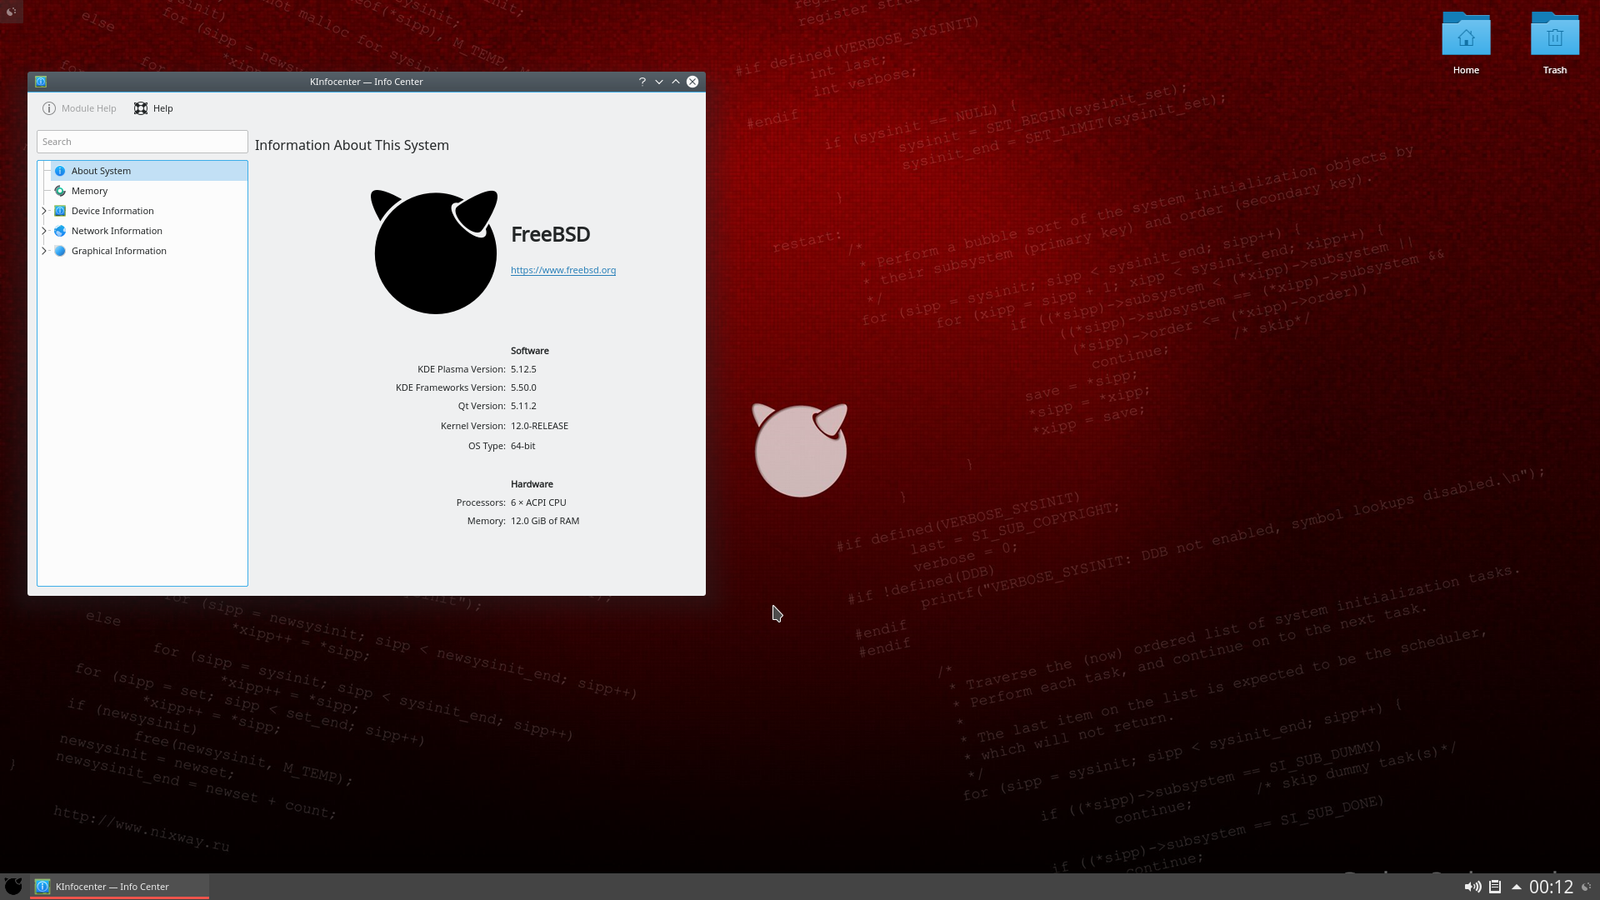Screen dimensions: 1600x900
Task: Open the volume control tray icon
Action: point(1473,887)
